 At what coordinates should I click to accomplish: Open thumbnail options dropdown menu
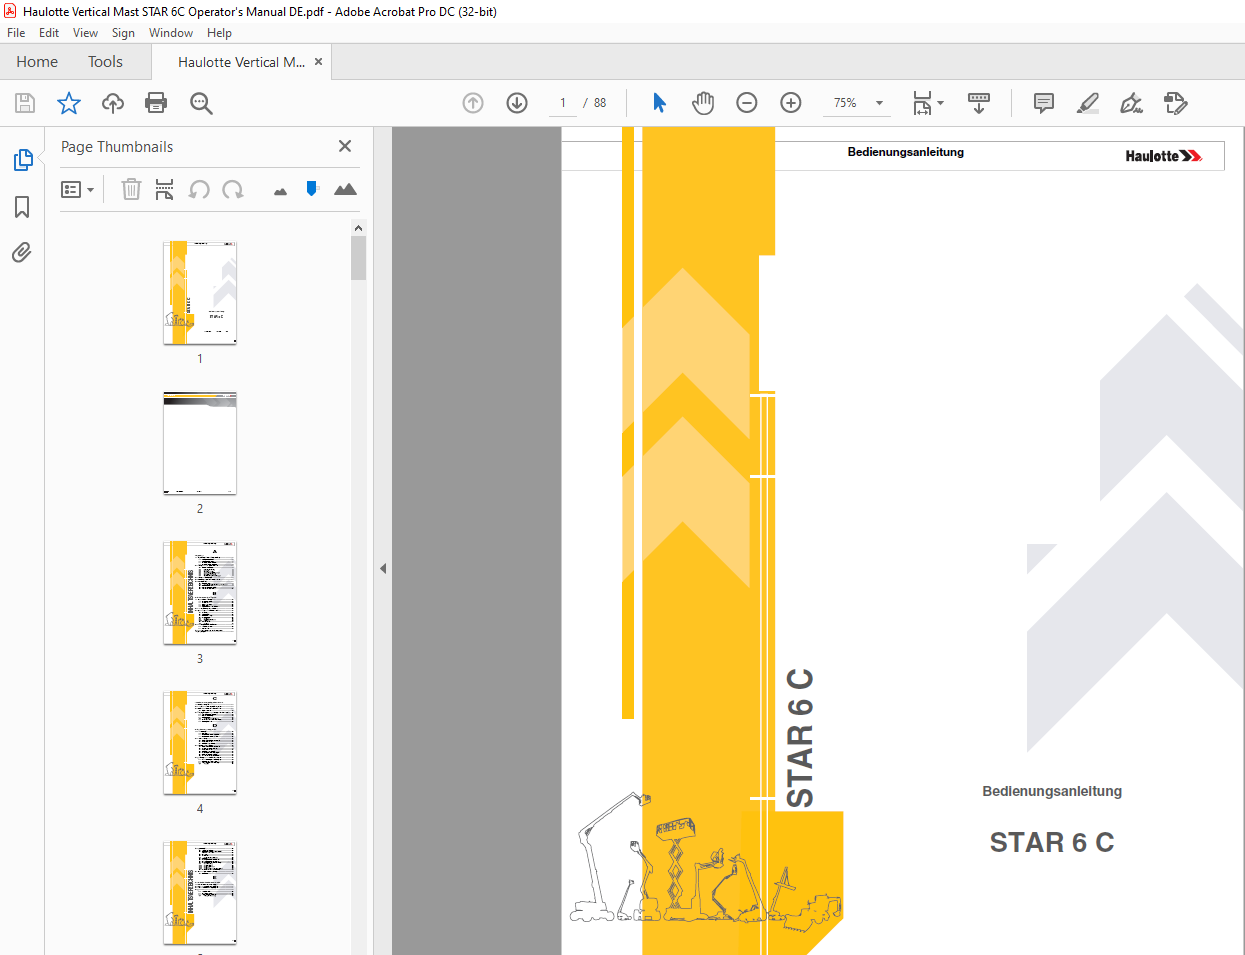tap(77, 189)
